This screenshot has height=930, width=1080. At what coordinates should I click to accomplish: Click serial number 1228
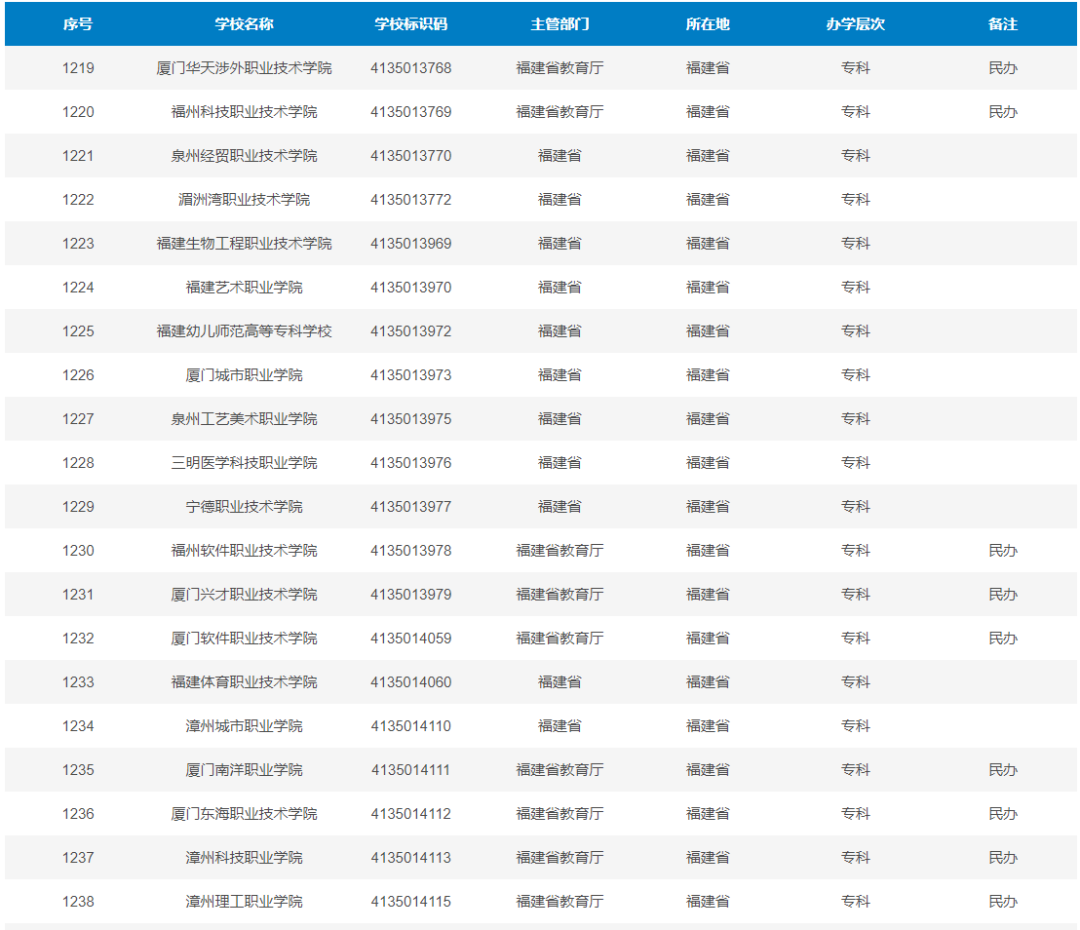click(x=78, y=463)
